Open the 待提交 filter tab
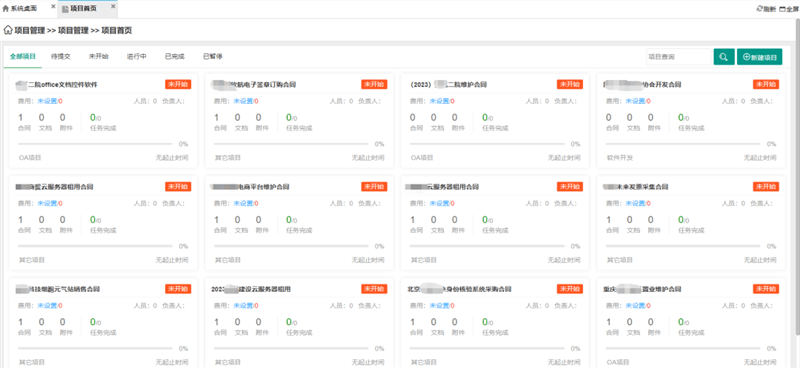The height and width of the screenshot is (368, 800). pos(61,57)
